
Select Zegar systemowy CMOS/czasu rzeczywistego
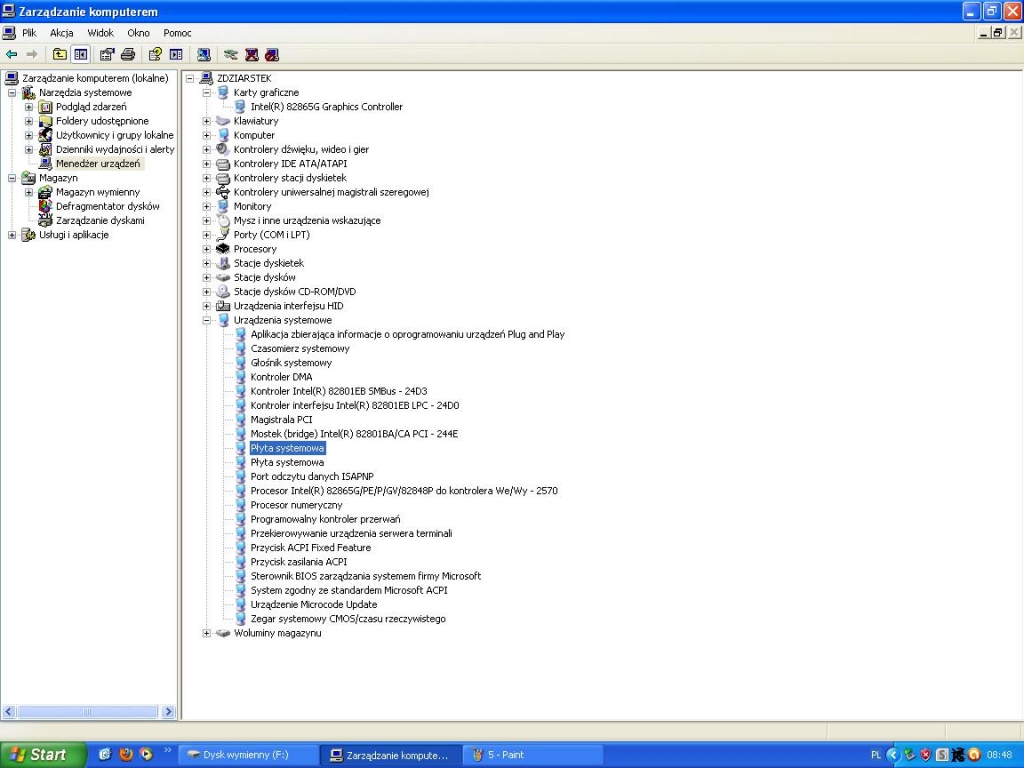[x=348, y=618]
